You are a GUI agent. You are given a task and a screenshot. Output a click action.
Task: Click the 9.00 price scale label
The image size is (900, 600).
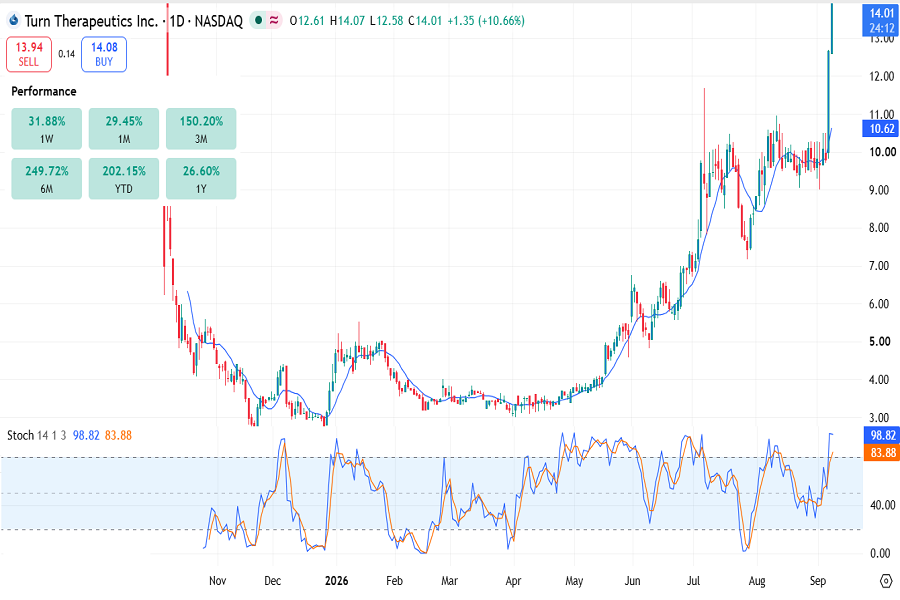click(879, 189)
